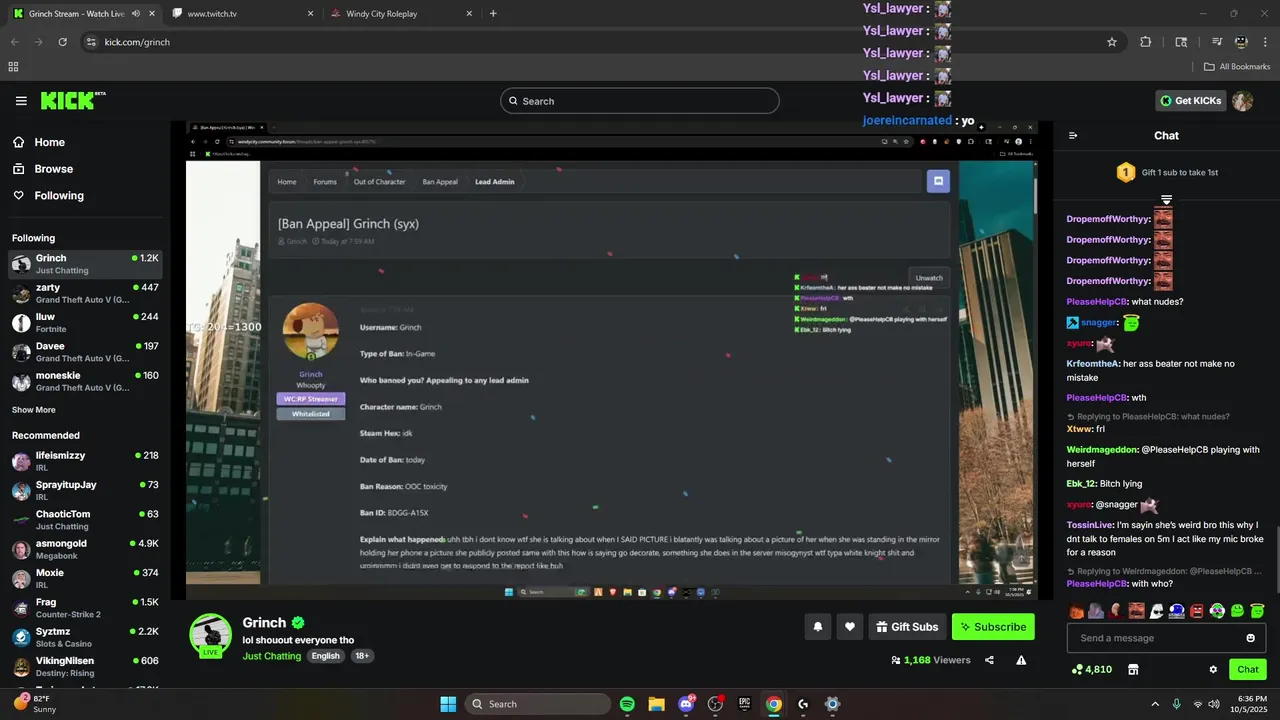Open zarty channel in Following list
The height and width of the screenshot is (720, 1280).
point(85,293)
